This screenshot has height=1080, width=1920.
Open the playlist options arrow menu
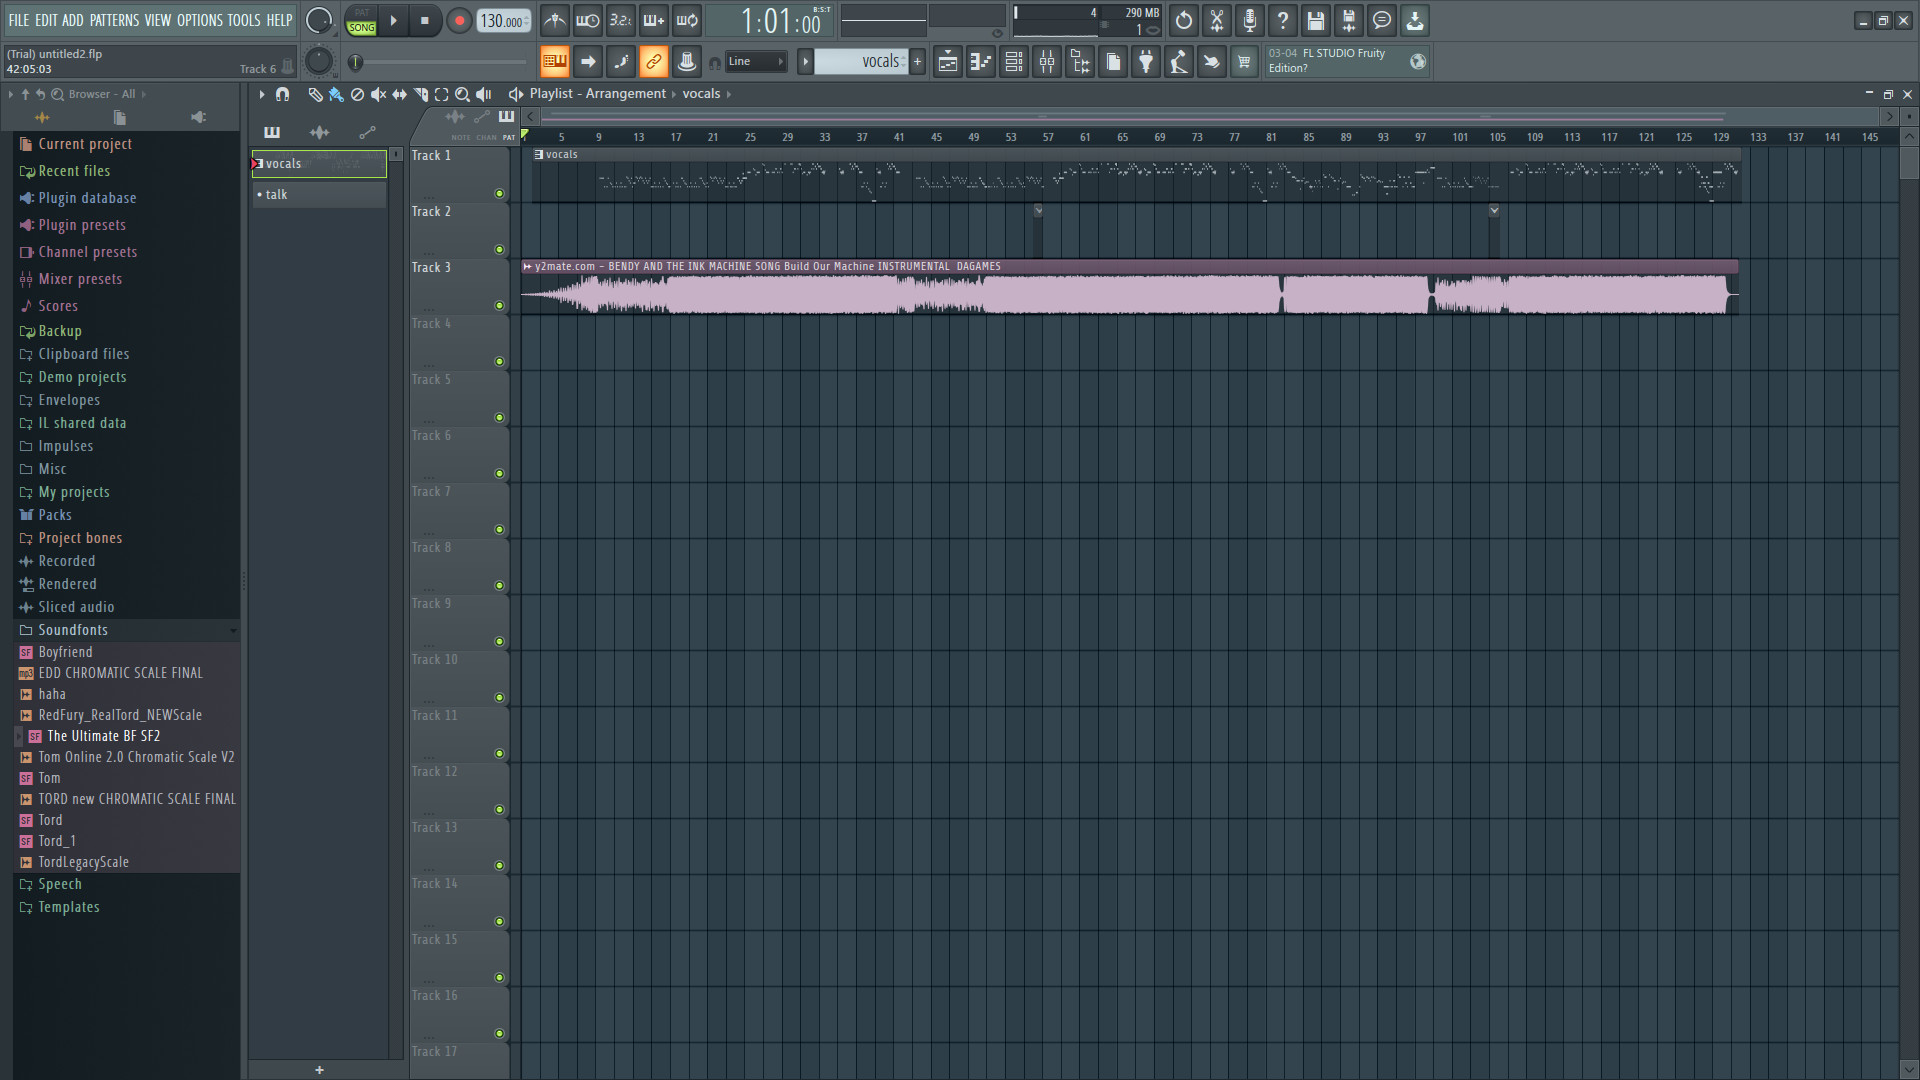[x=262, y=94]
